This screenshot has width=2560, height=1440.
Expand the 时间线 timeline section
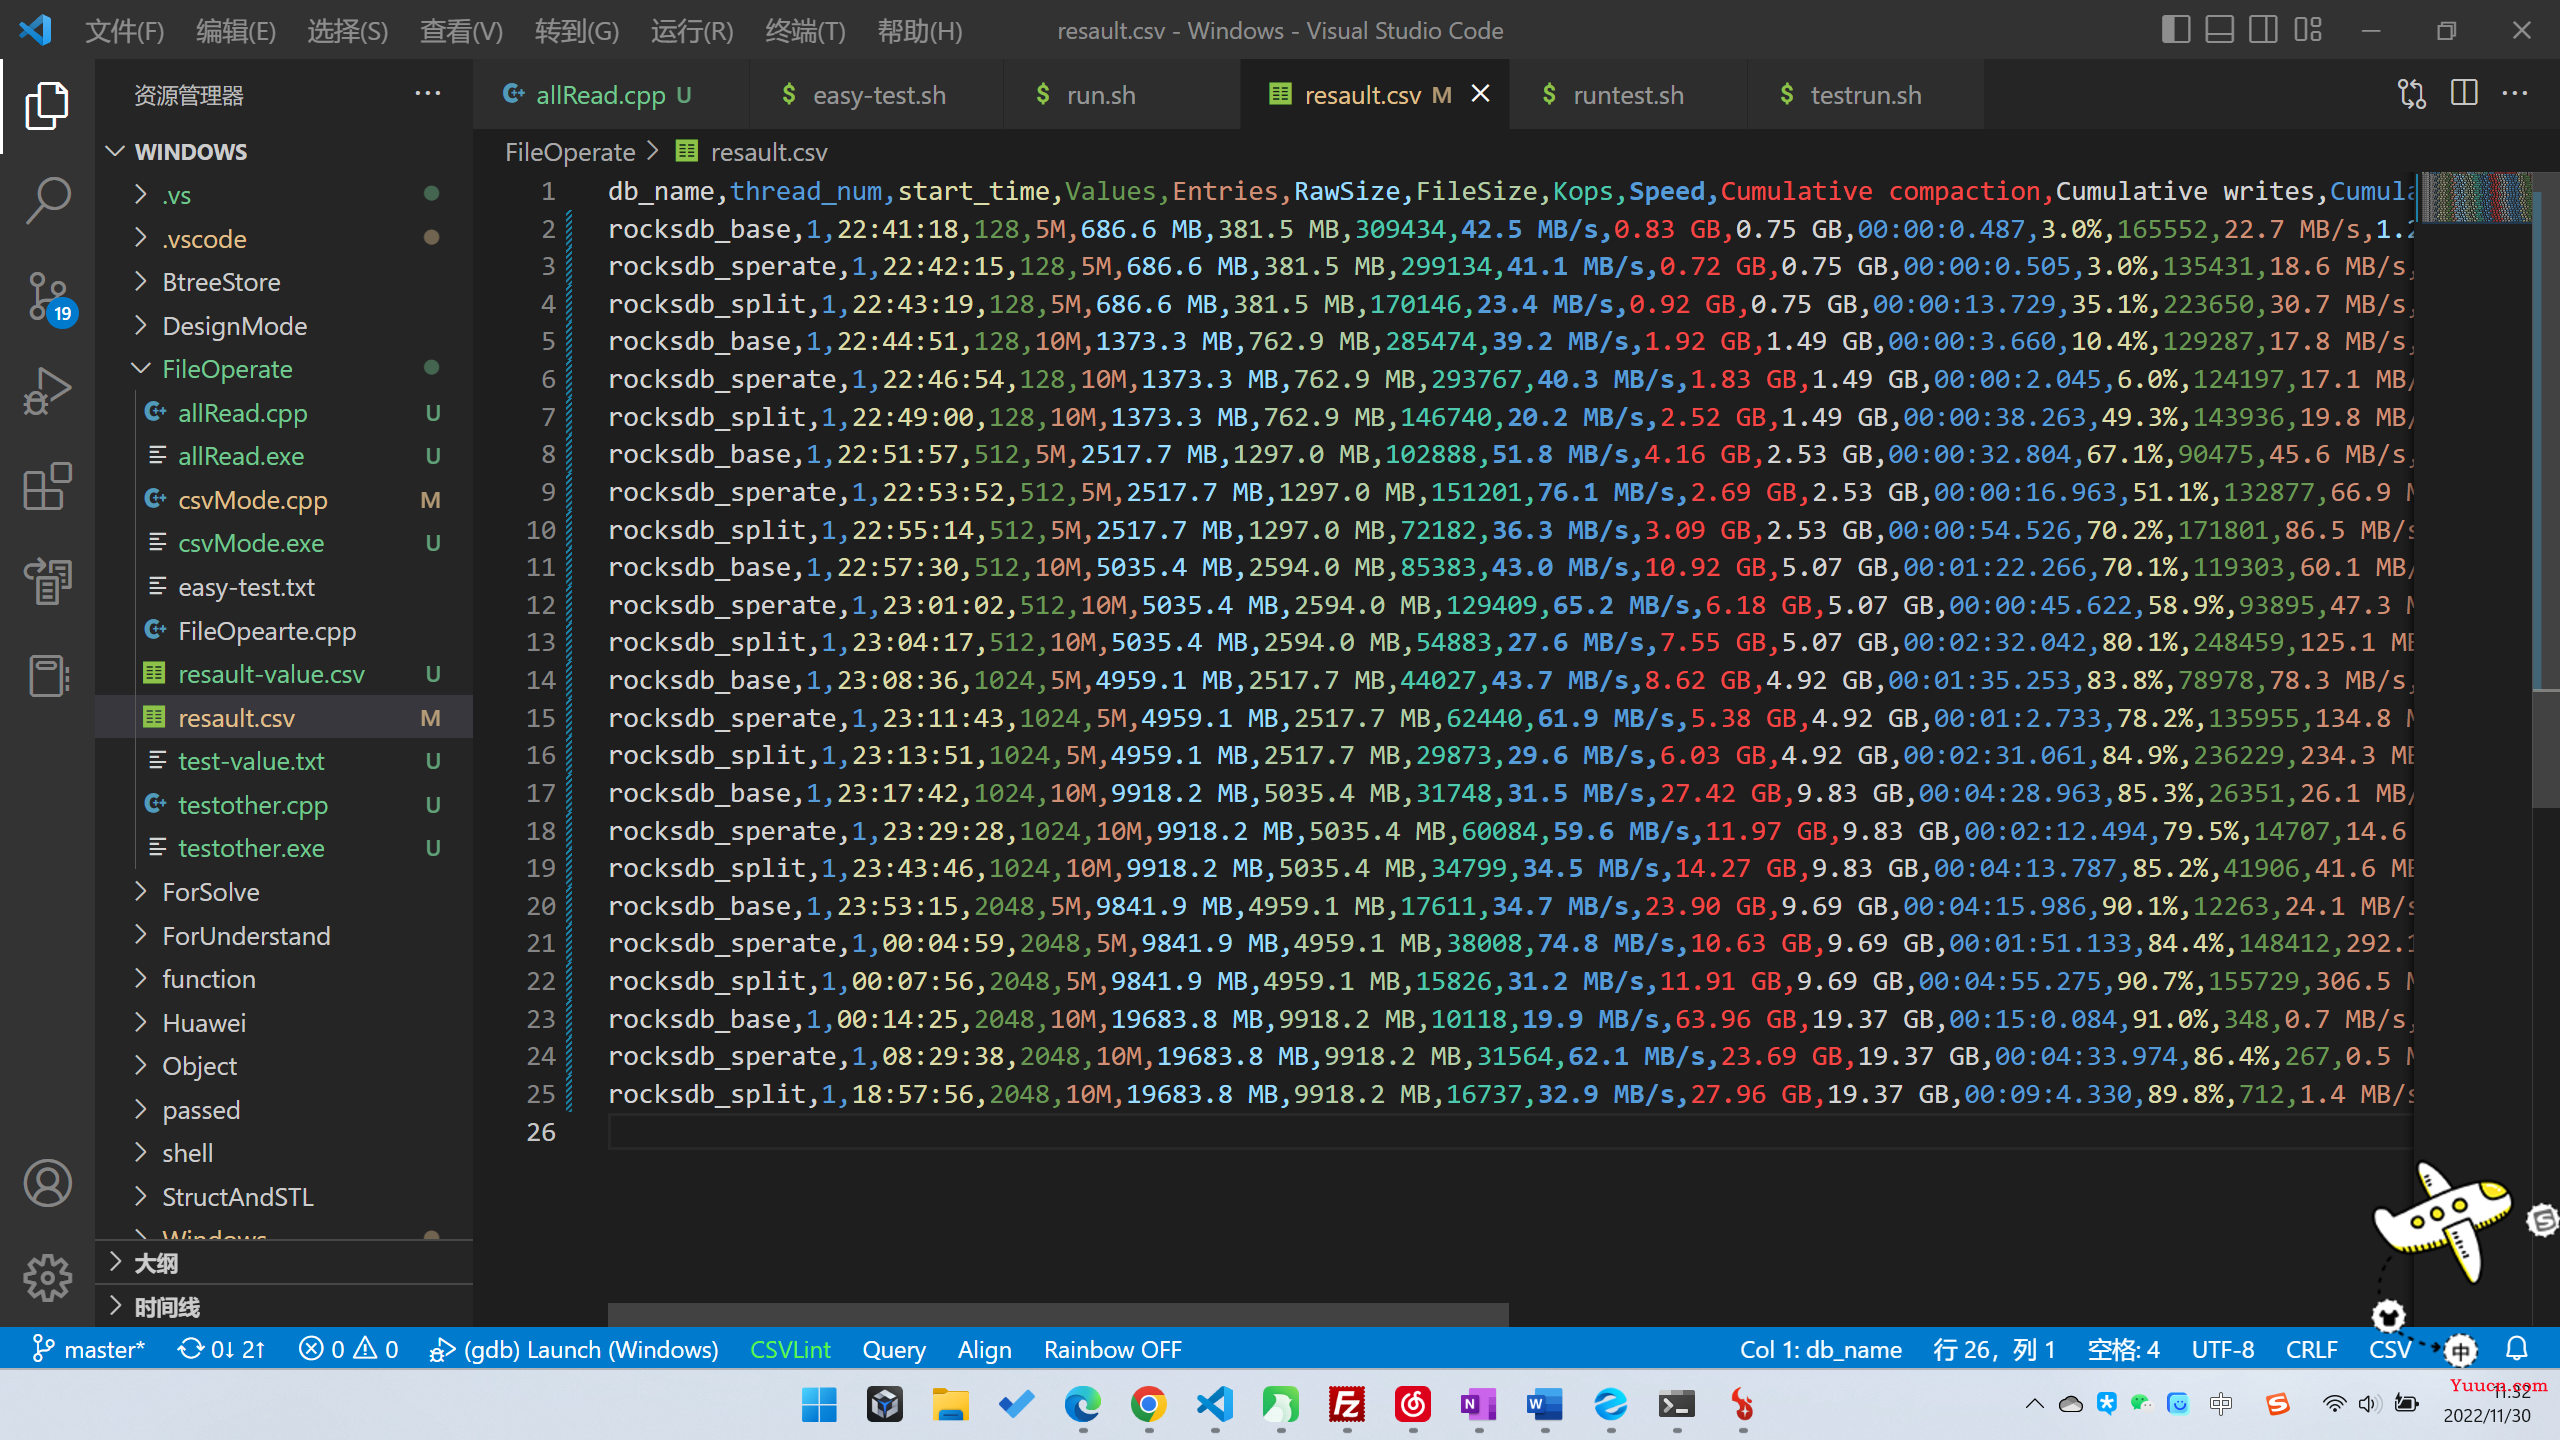click(x=285, y=1307)
